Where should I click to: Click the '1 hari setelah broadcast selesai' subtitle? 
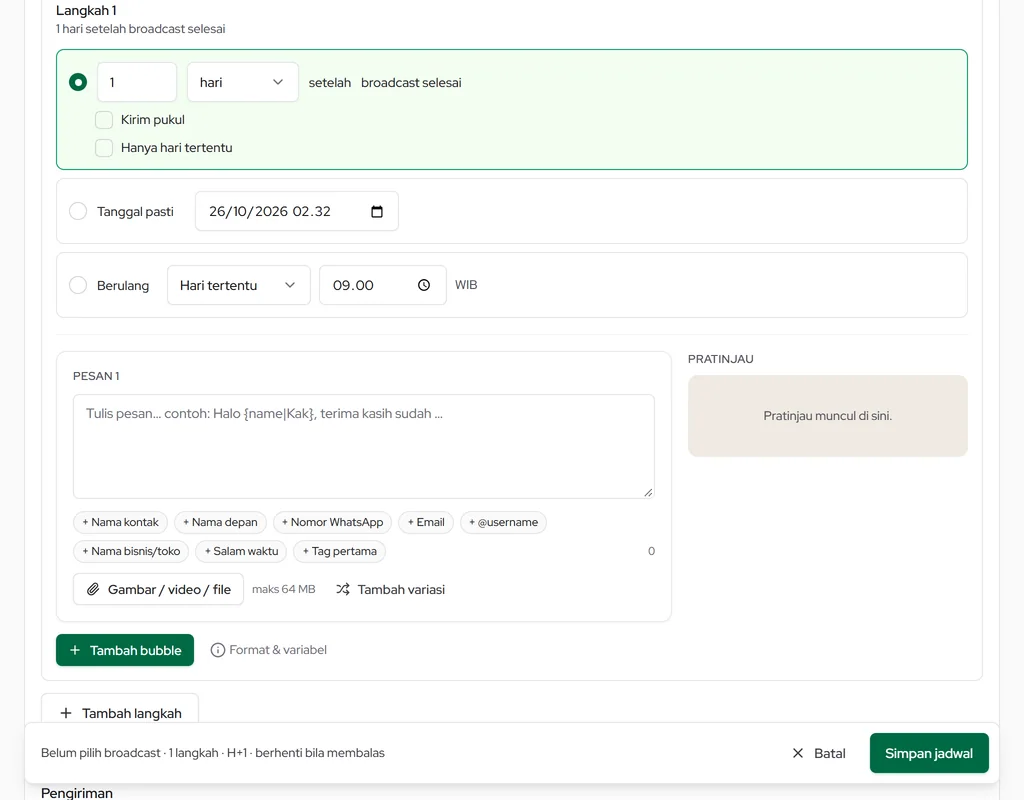(140, 29)
